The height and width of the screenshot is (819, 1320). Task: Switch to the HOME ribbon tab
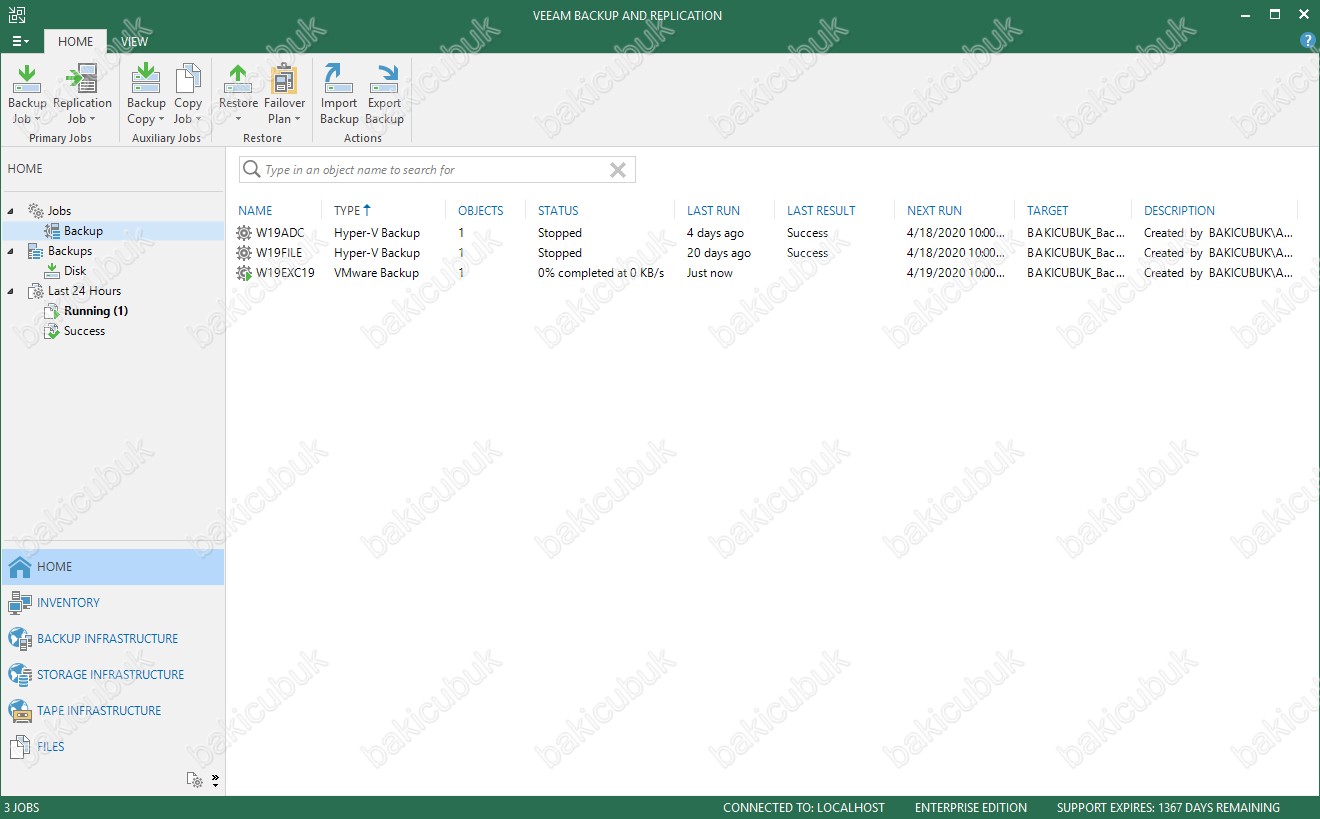[x=76, y=41]
